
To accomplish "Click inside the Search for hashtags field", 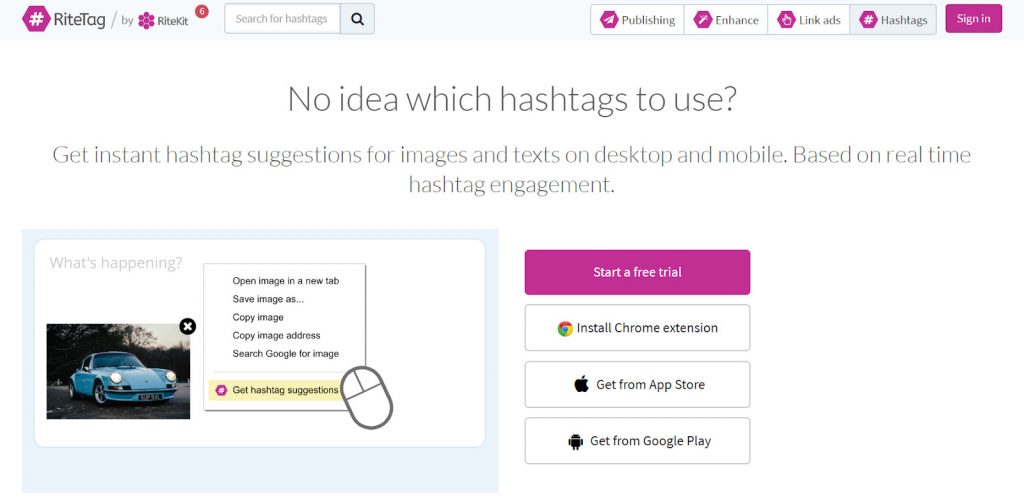I will click(x=282, y=19).
